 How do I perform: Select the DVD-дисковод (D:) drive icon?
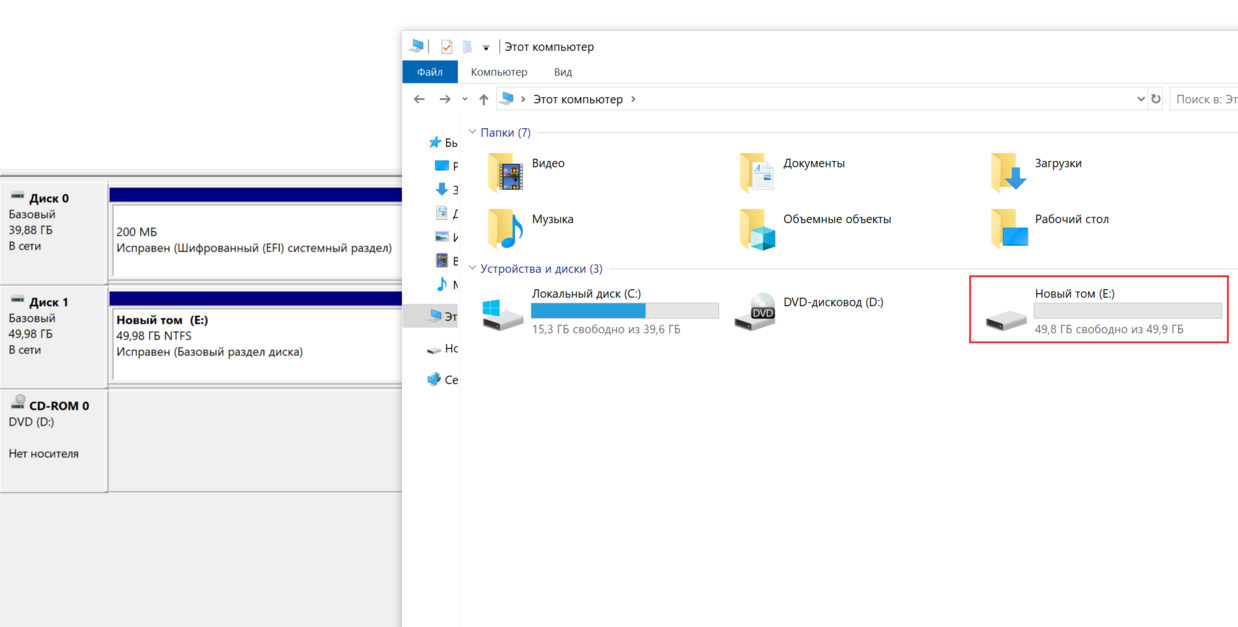pos(757,312)
